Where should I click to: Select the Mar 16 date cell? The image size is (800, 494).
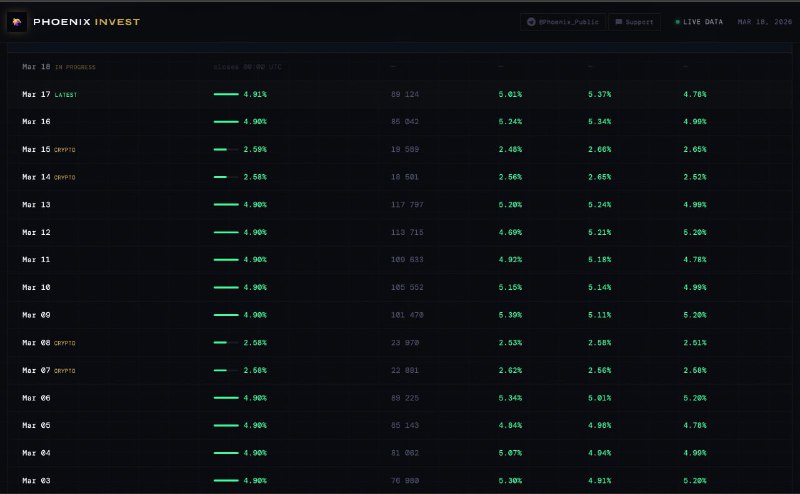(36, 121)
